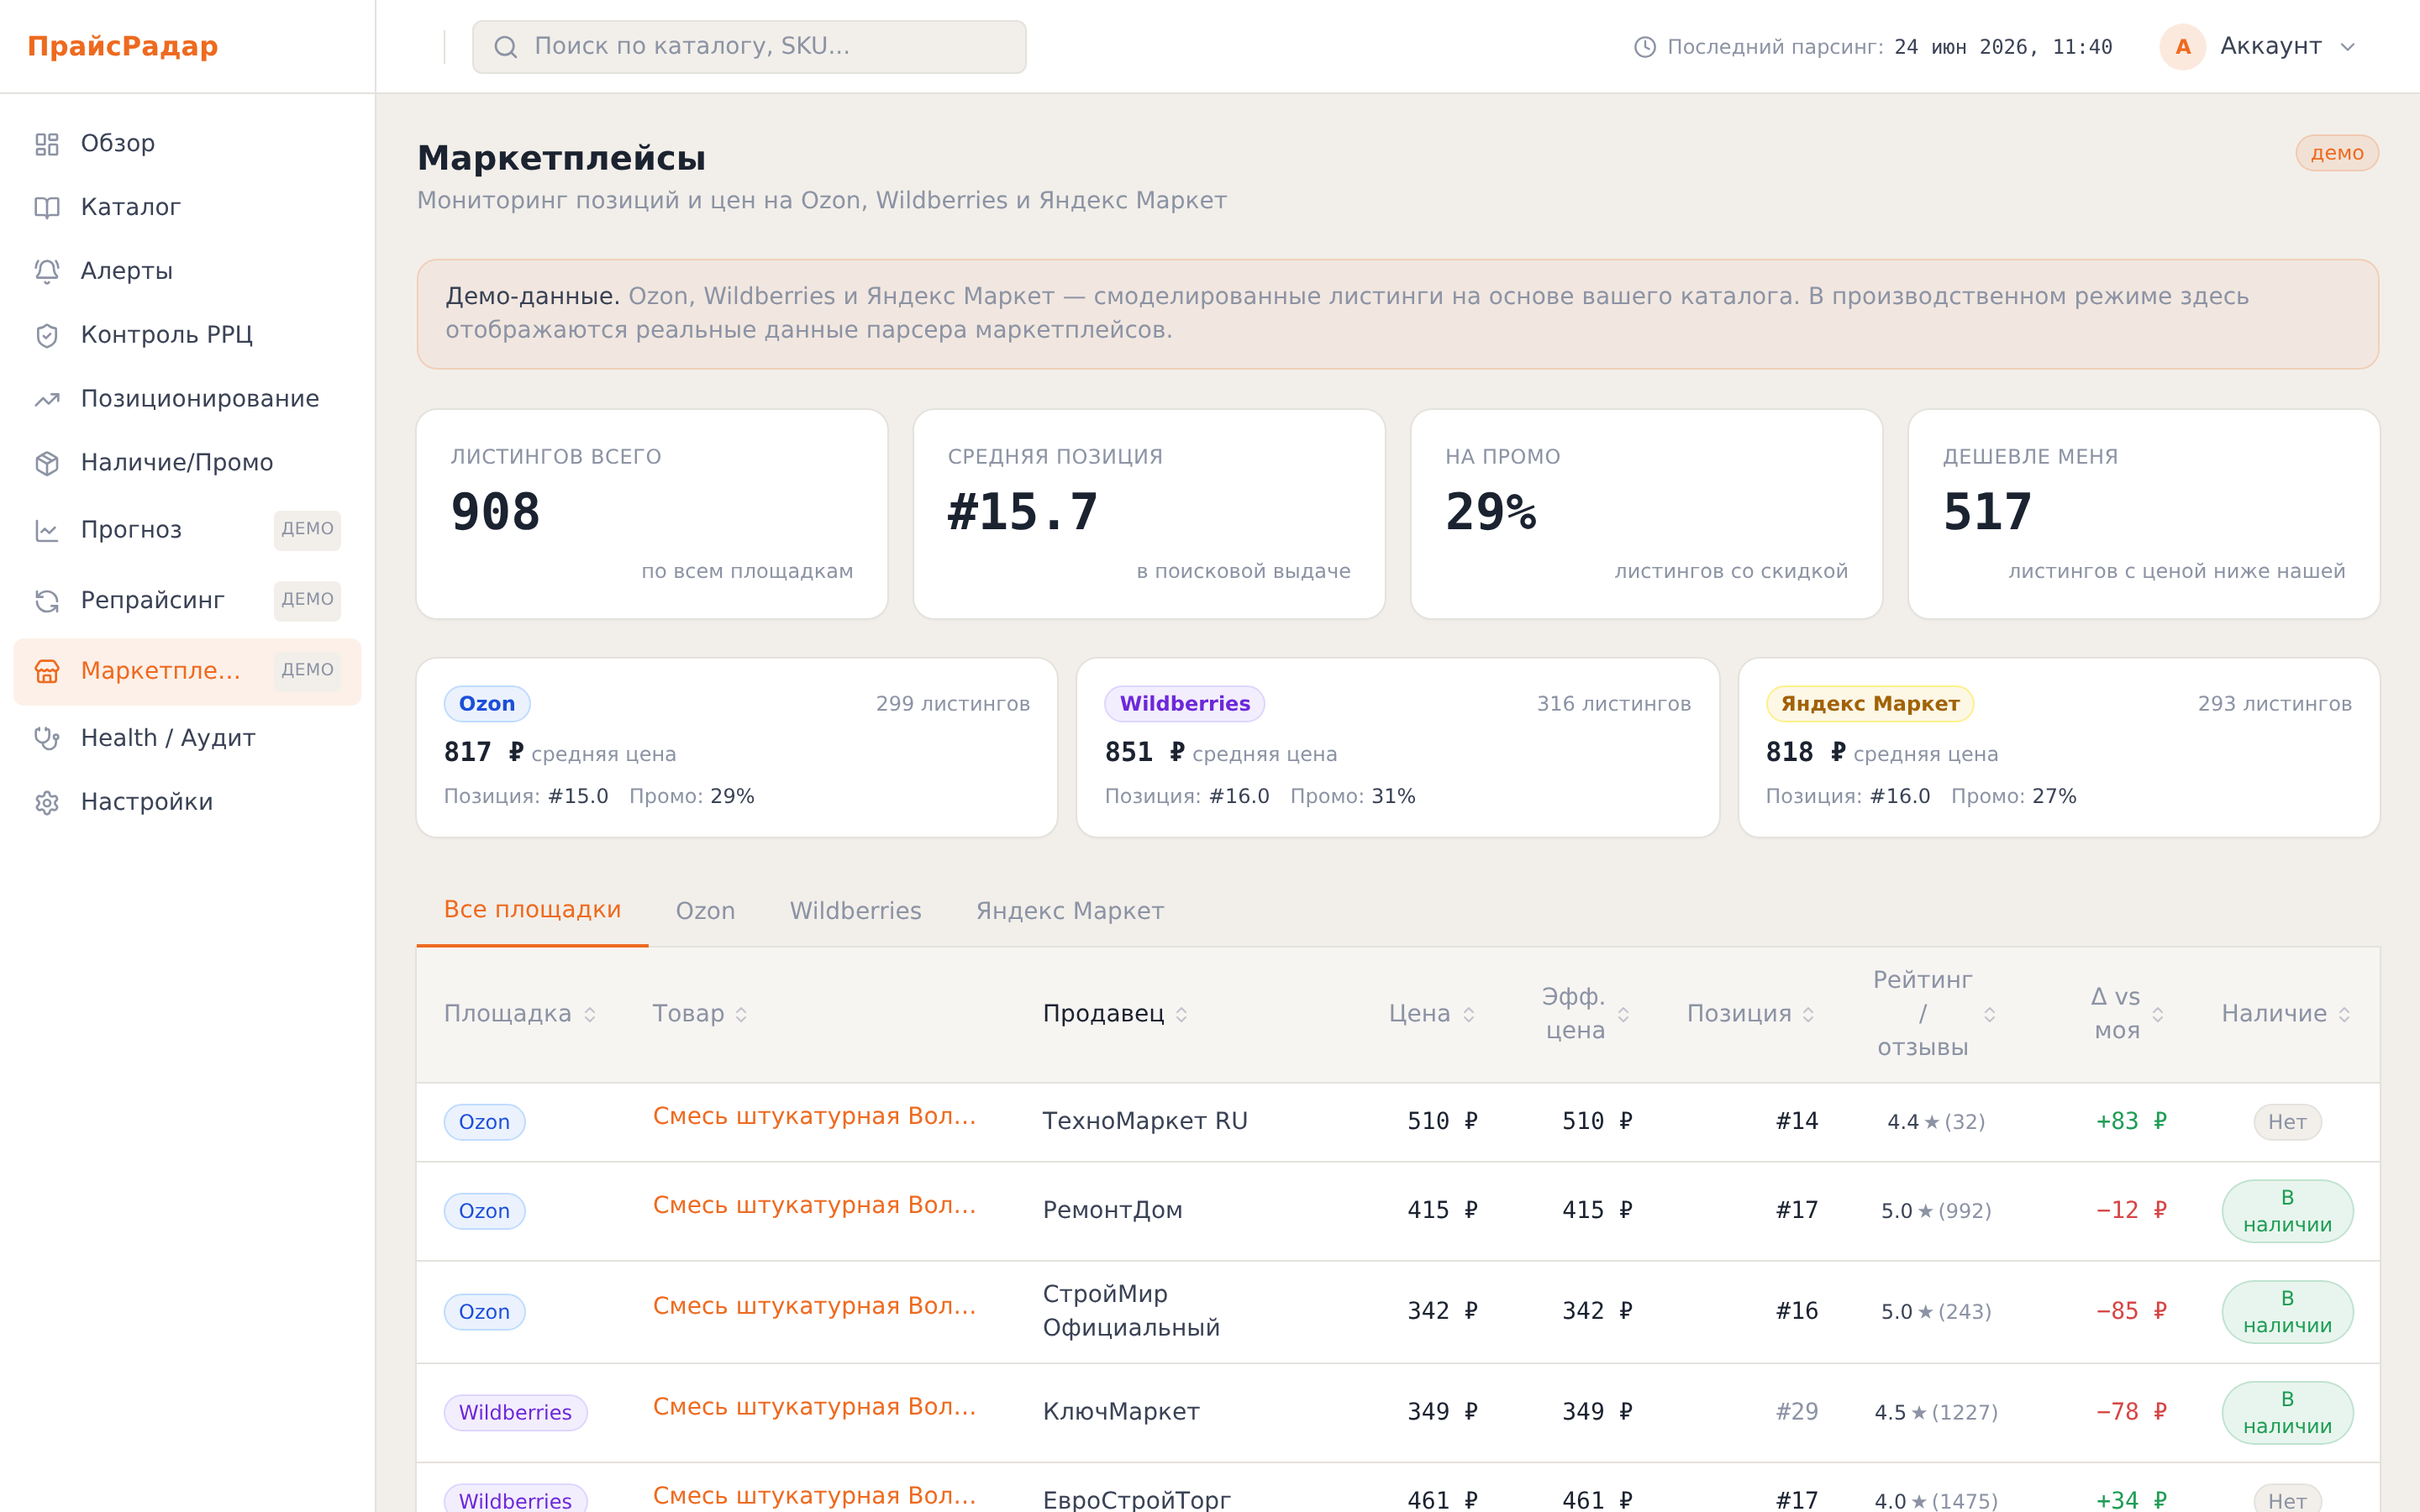Sort by Эфф. цена column
The image size is (2420, 1512).
pos(1585,1014)
